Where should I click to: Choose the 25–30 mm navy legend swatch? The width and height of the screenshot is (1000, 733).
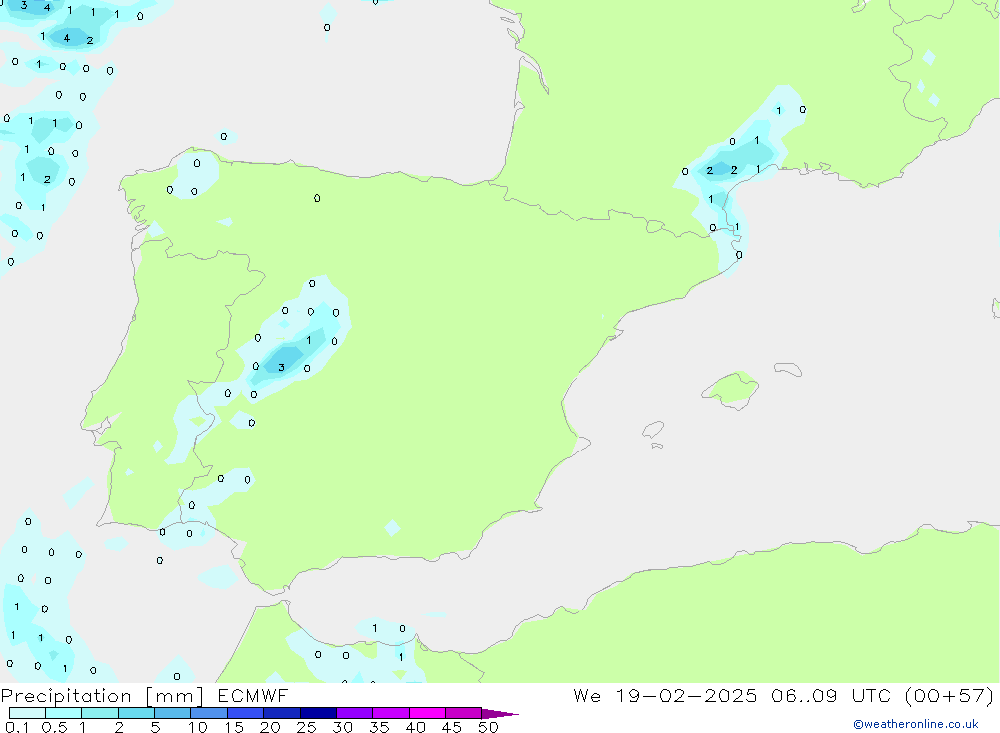pos(318,713)
